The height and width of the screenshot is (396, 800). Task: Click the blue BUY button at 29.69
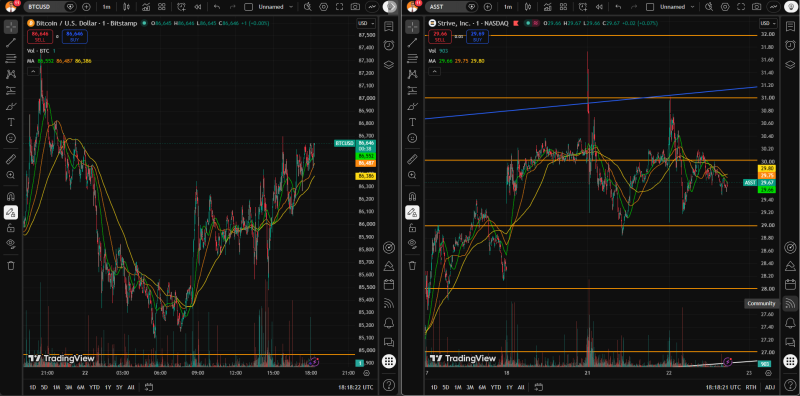point(478,37)
